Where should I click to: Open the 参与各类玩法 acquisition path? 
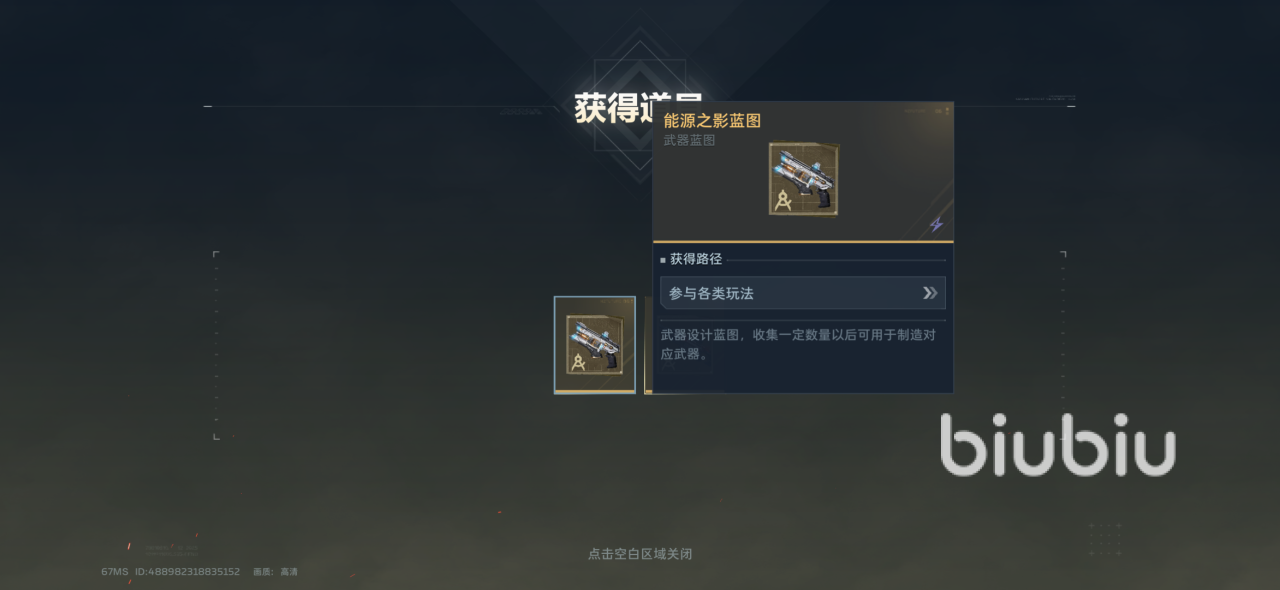(x=803, y=293)
